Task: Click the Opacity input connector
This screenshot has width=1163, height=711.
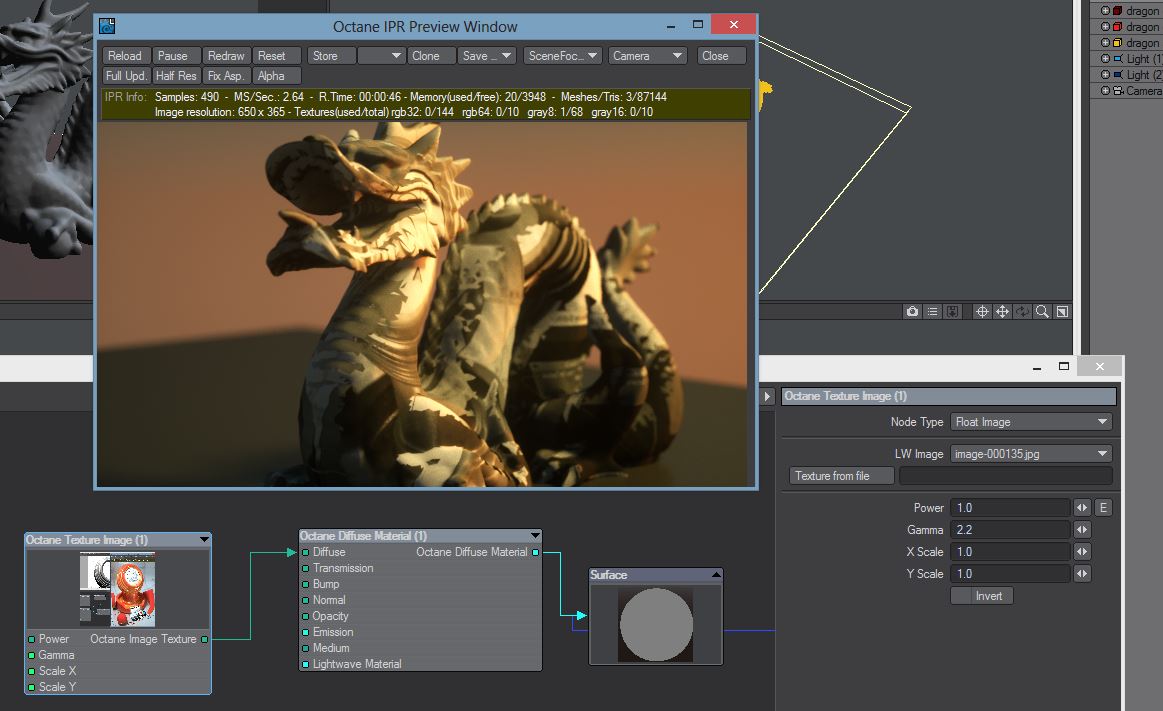Action: (306, 616)
